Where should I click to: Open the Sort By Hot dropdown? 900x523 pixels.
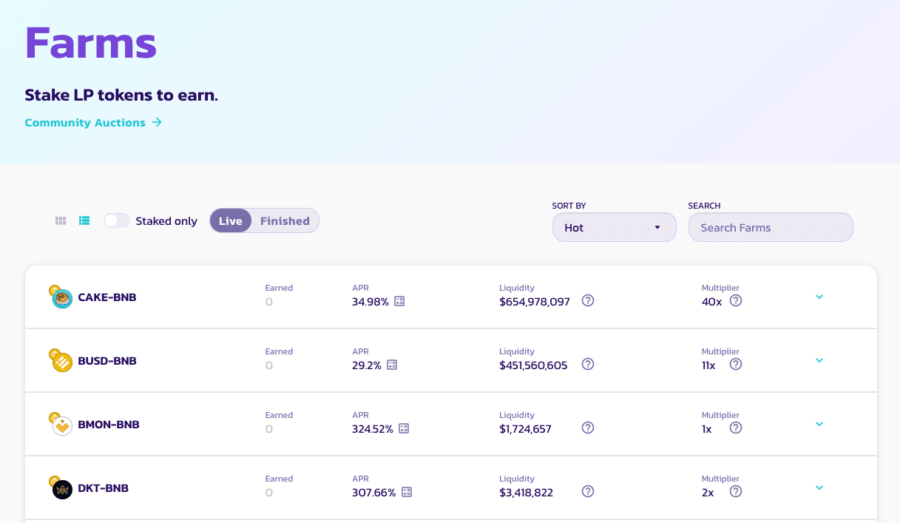tap(614, 227)
